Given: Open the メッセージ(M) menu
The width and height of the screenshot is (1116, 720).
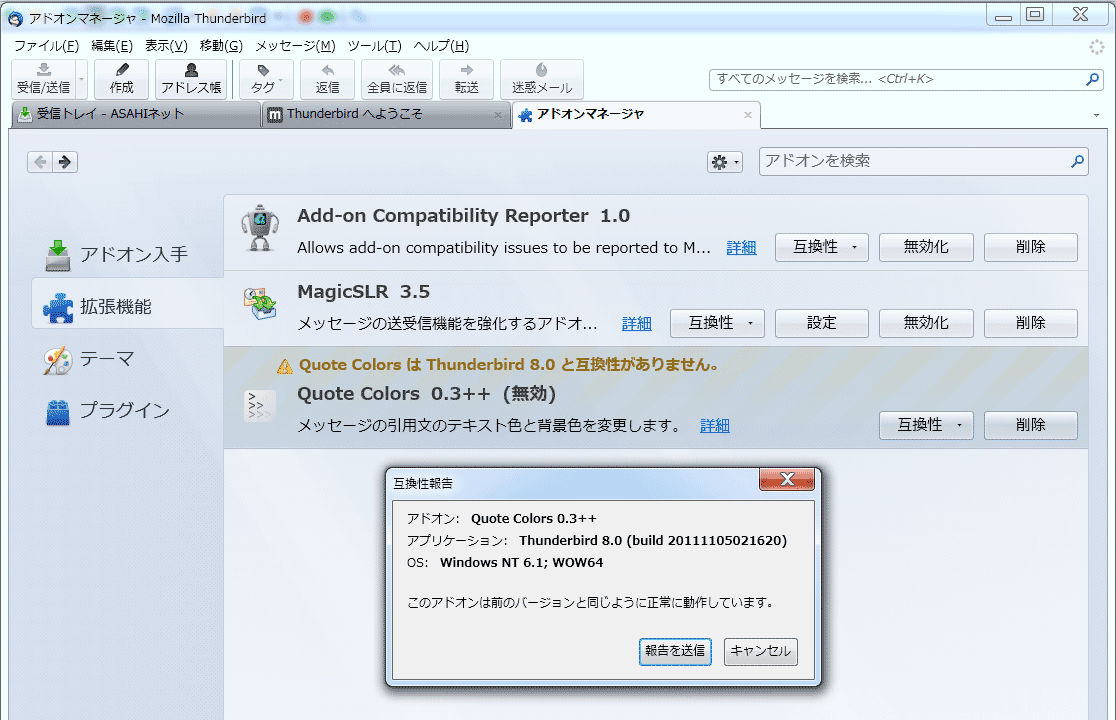Looking at the screenshot, I should (295, 46).
